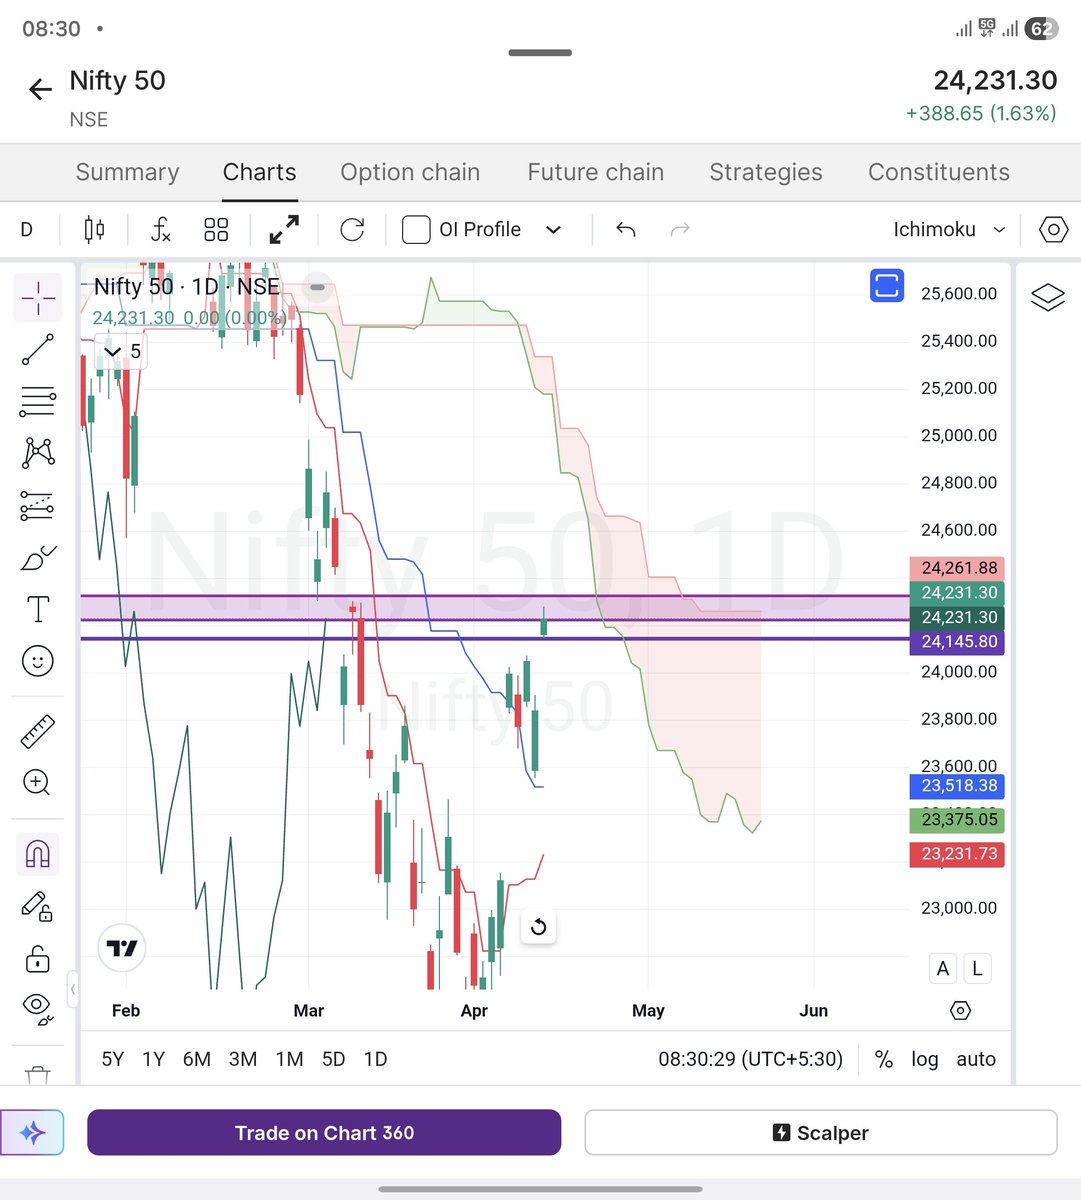
Task: Switch to the Option chain tab
Action: [410, 172]
